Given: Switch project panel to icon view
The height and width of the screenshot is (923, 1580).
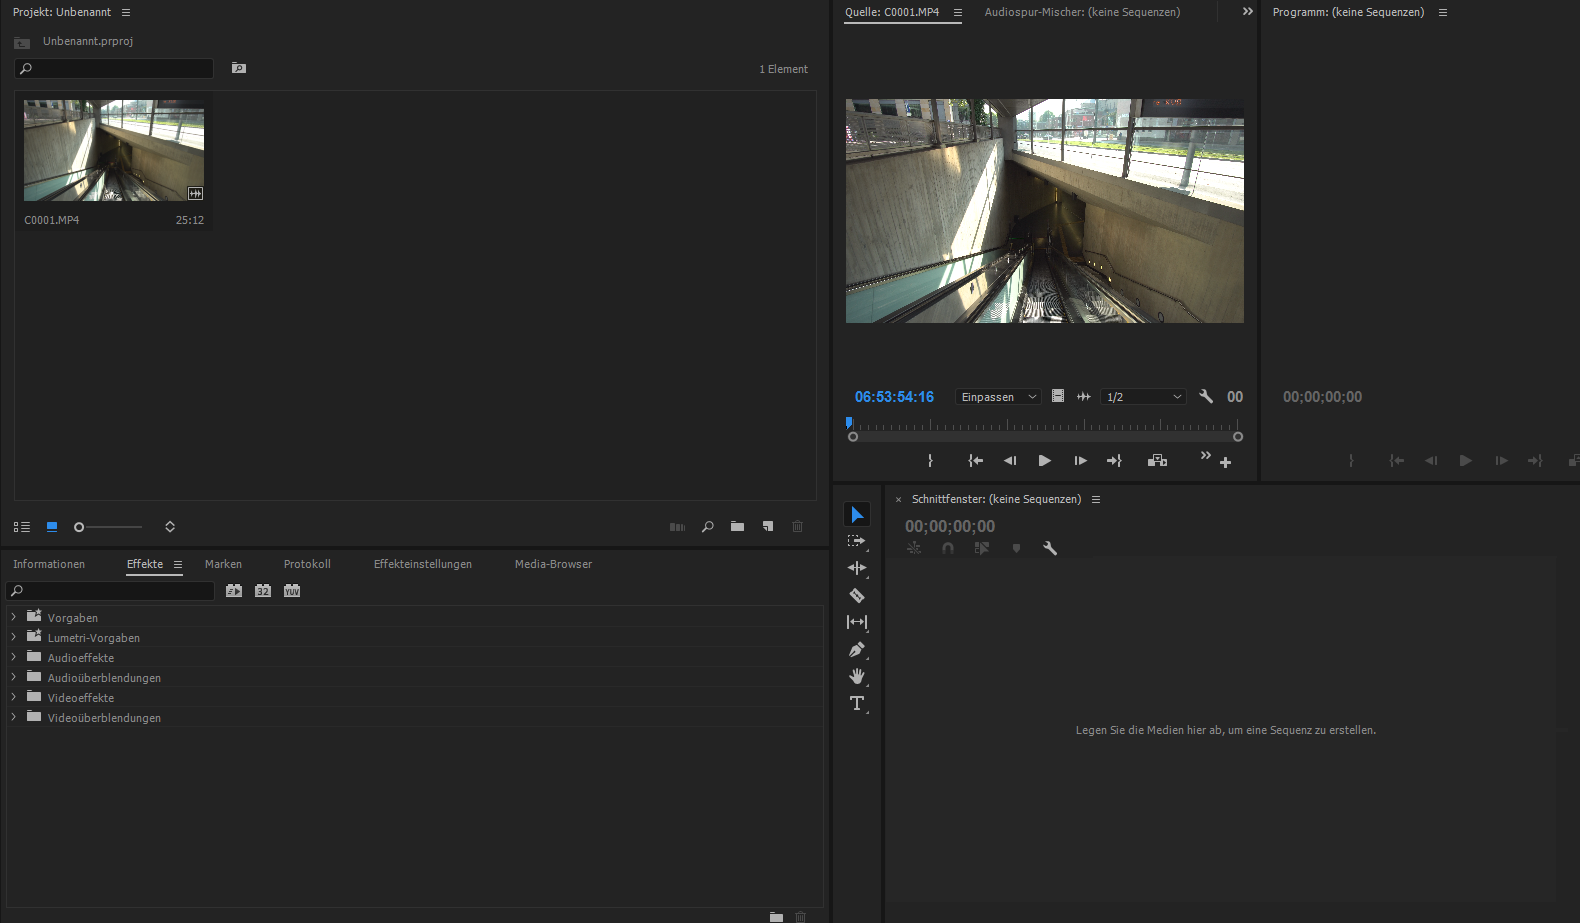Looking at the screenshot, I should (52, 527).
